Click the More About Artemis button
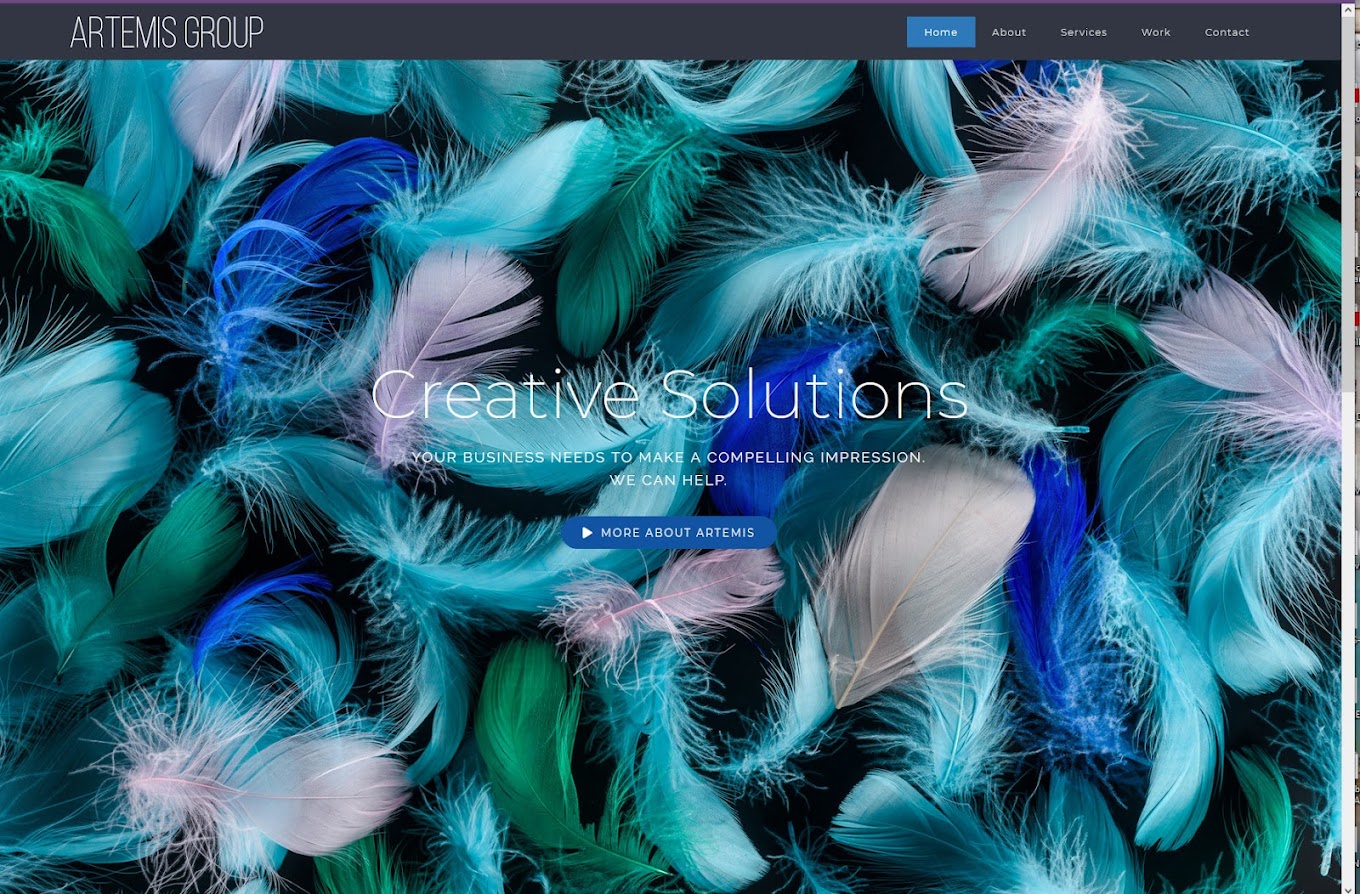 pos(669,533)
